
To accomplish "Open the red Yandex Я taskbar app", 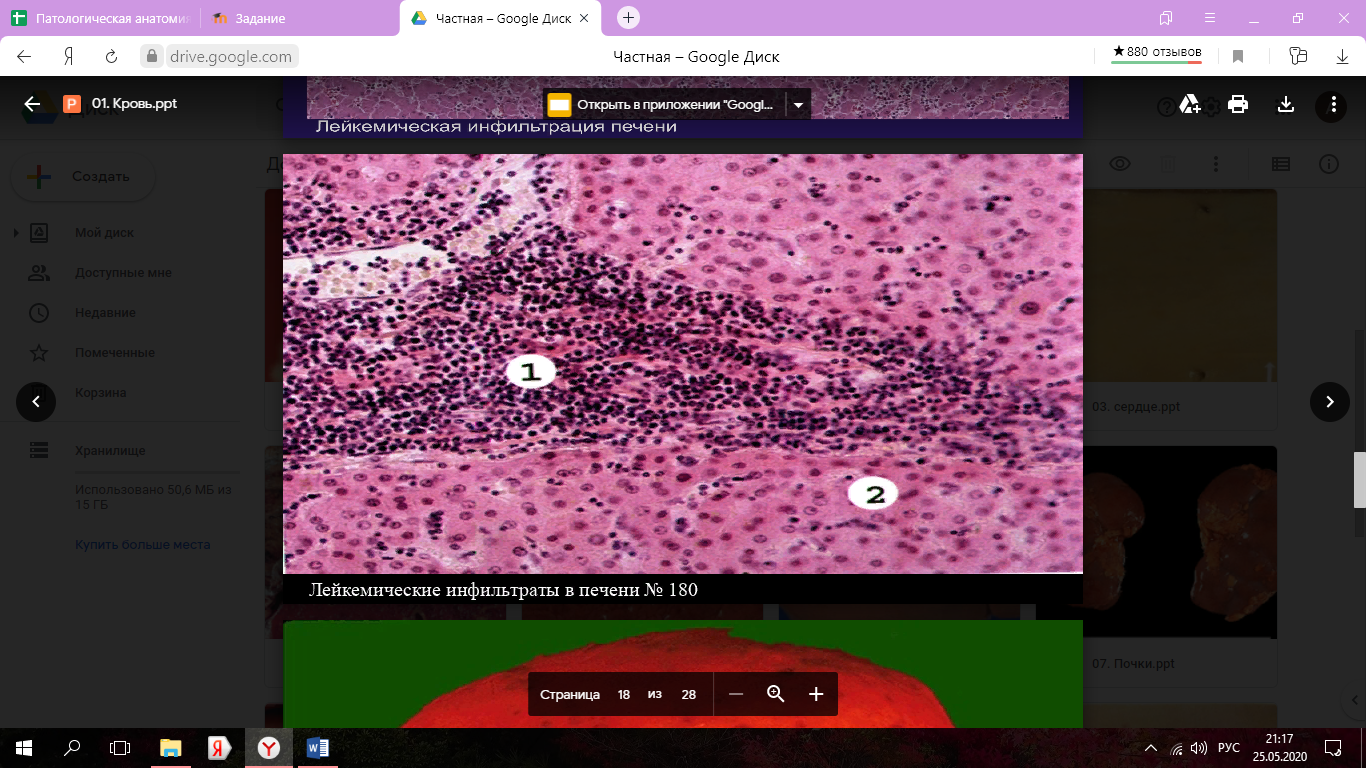I will [x=220, y=747].
